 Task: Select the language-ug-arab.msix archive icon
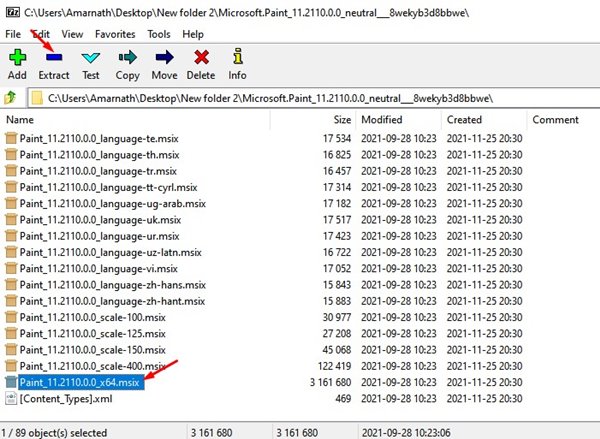pos(11,203)
